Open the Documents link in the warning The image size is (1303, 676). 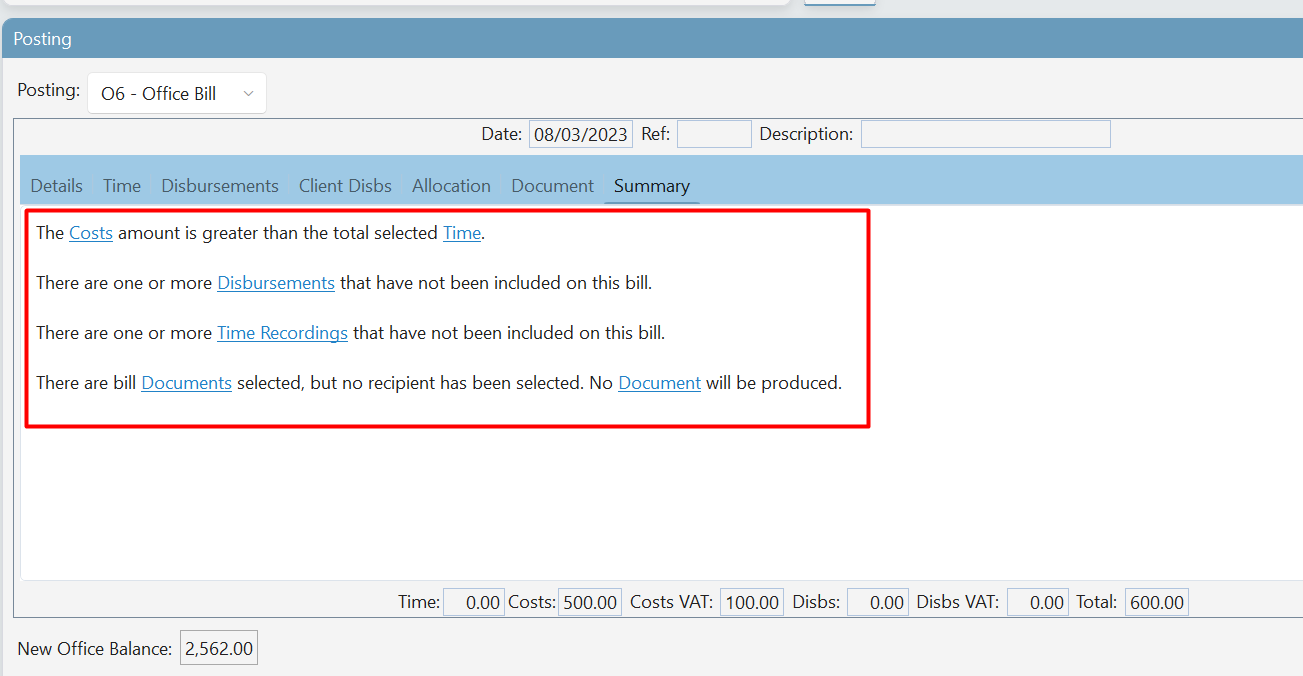coord(187,383)
